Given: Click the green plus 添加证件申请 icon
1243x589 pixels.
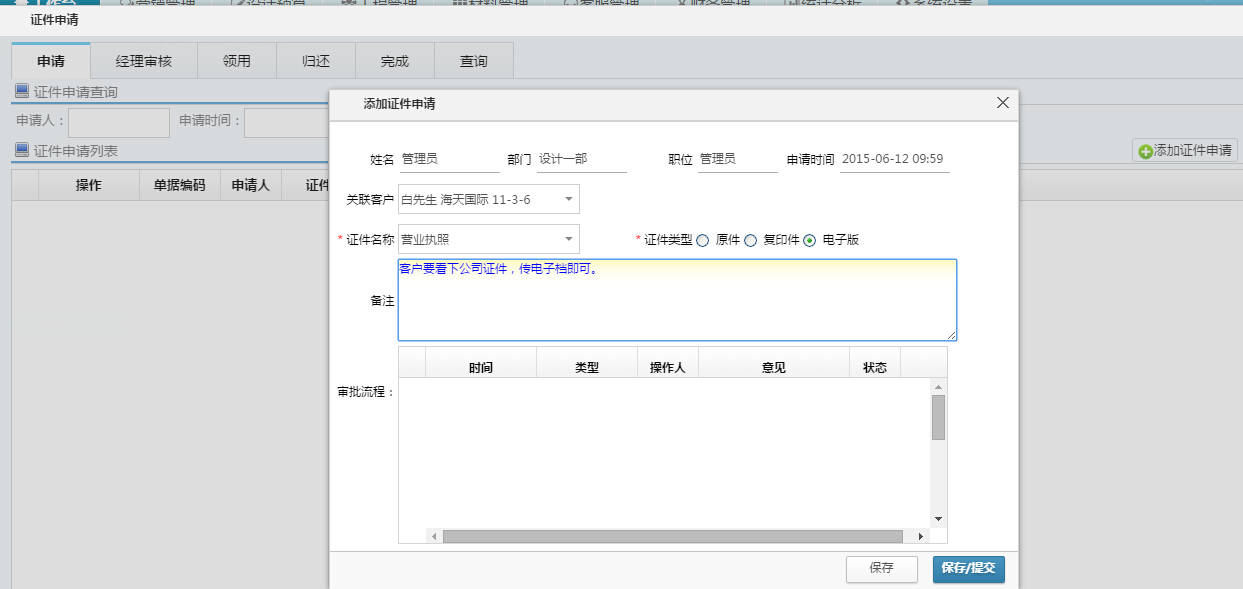Looking at the screenshot, I should tap(1147, 152).
